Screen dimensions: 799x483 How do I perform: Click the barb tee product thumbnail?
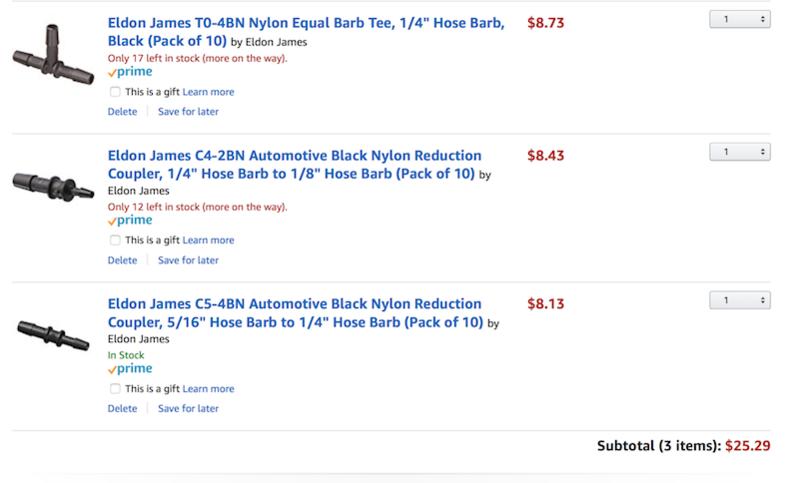point(54,55)
